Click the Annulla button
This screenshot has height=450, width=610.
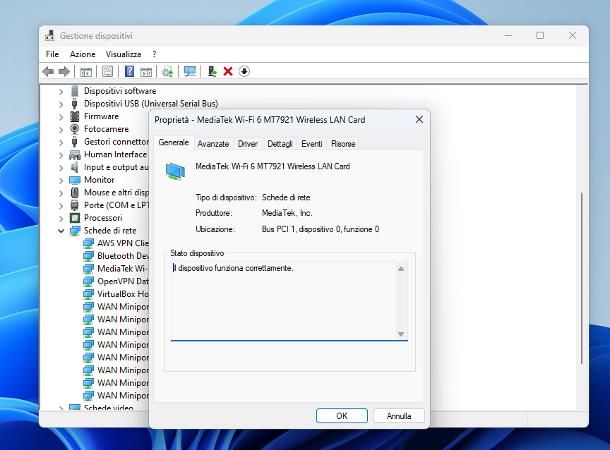click(x=399, y=416)
